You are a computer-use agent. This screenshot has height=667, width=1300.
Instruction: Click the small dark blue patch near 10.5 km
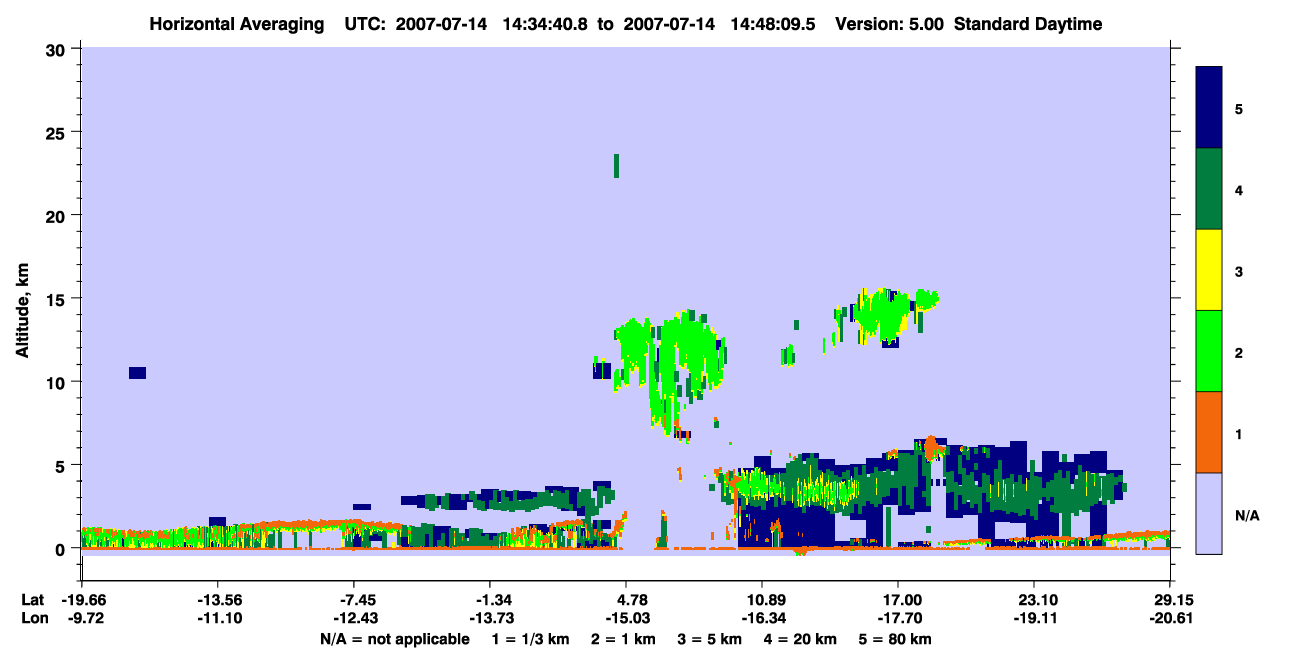point(138,373)
